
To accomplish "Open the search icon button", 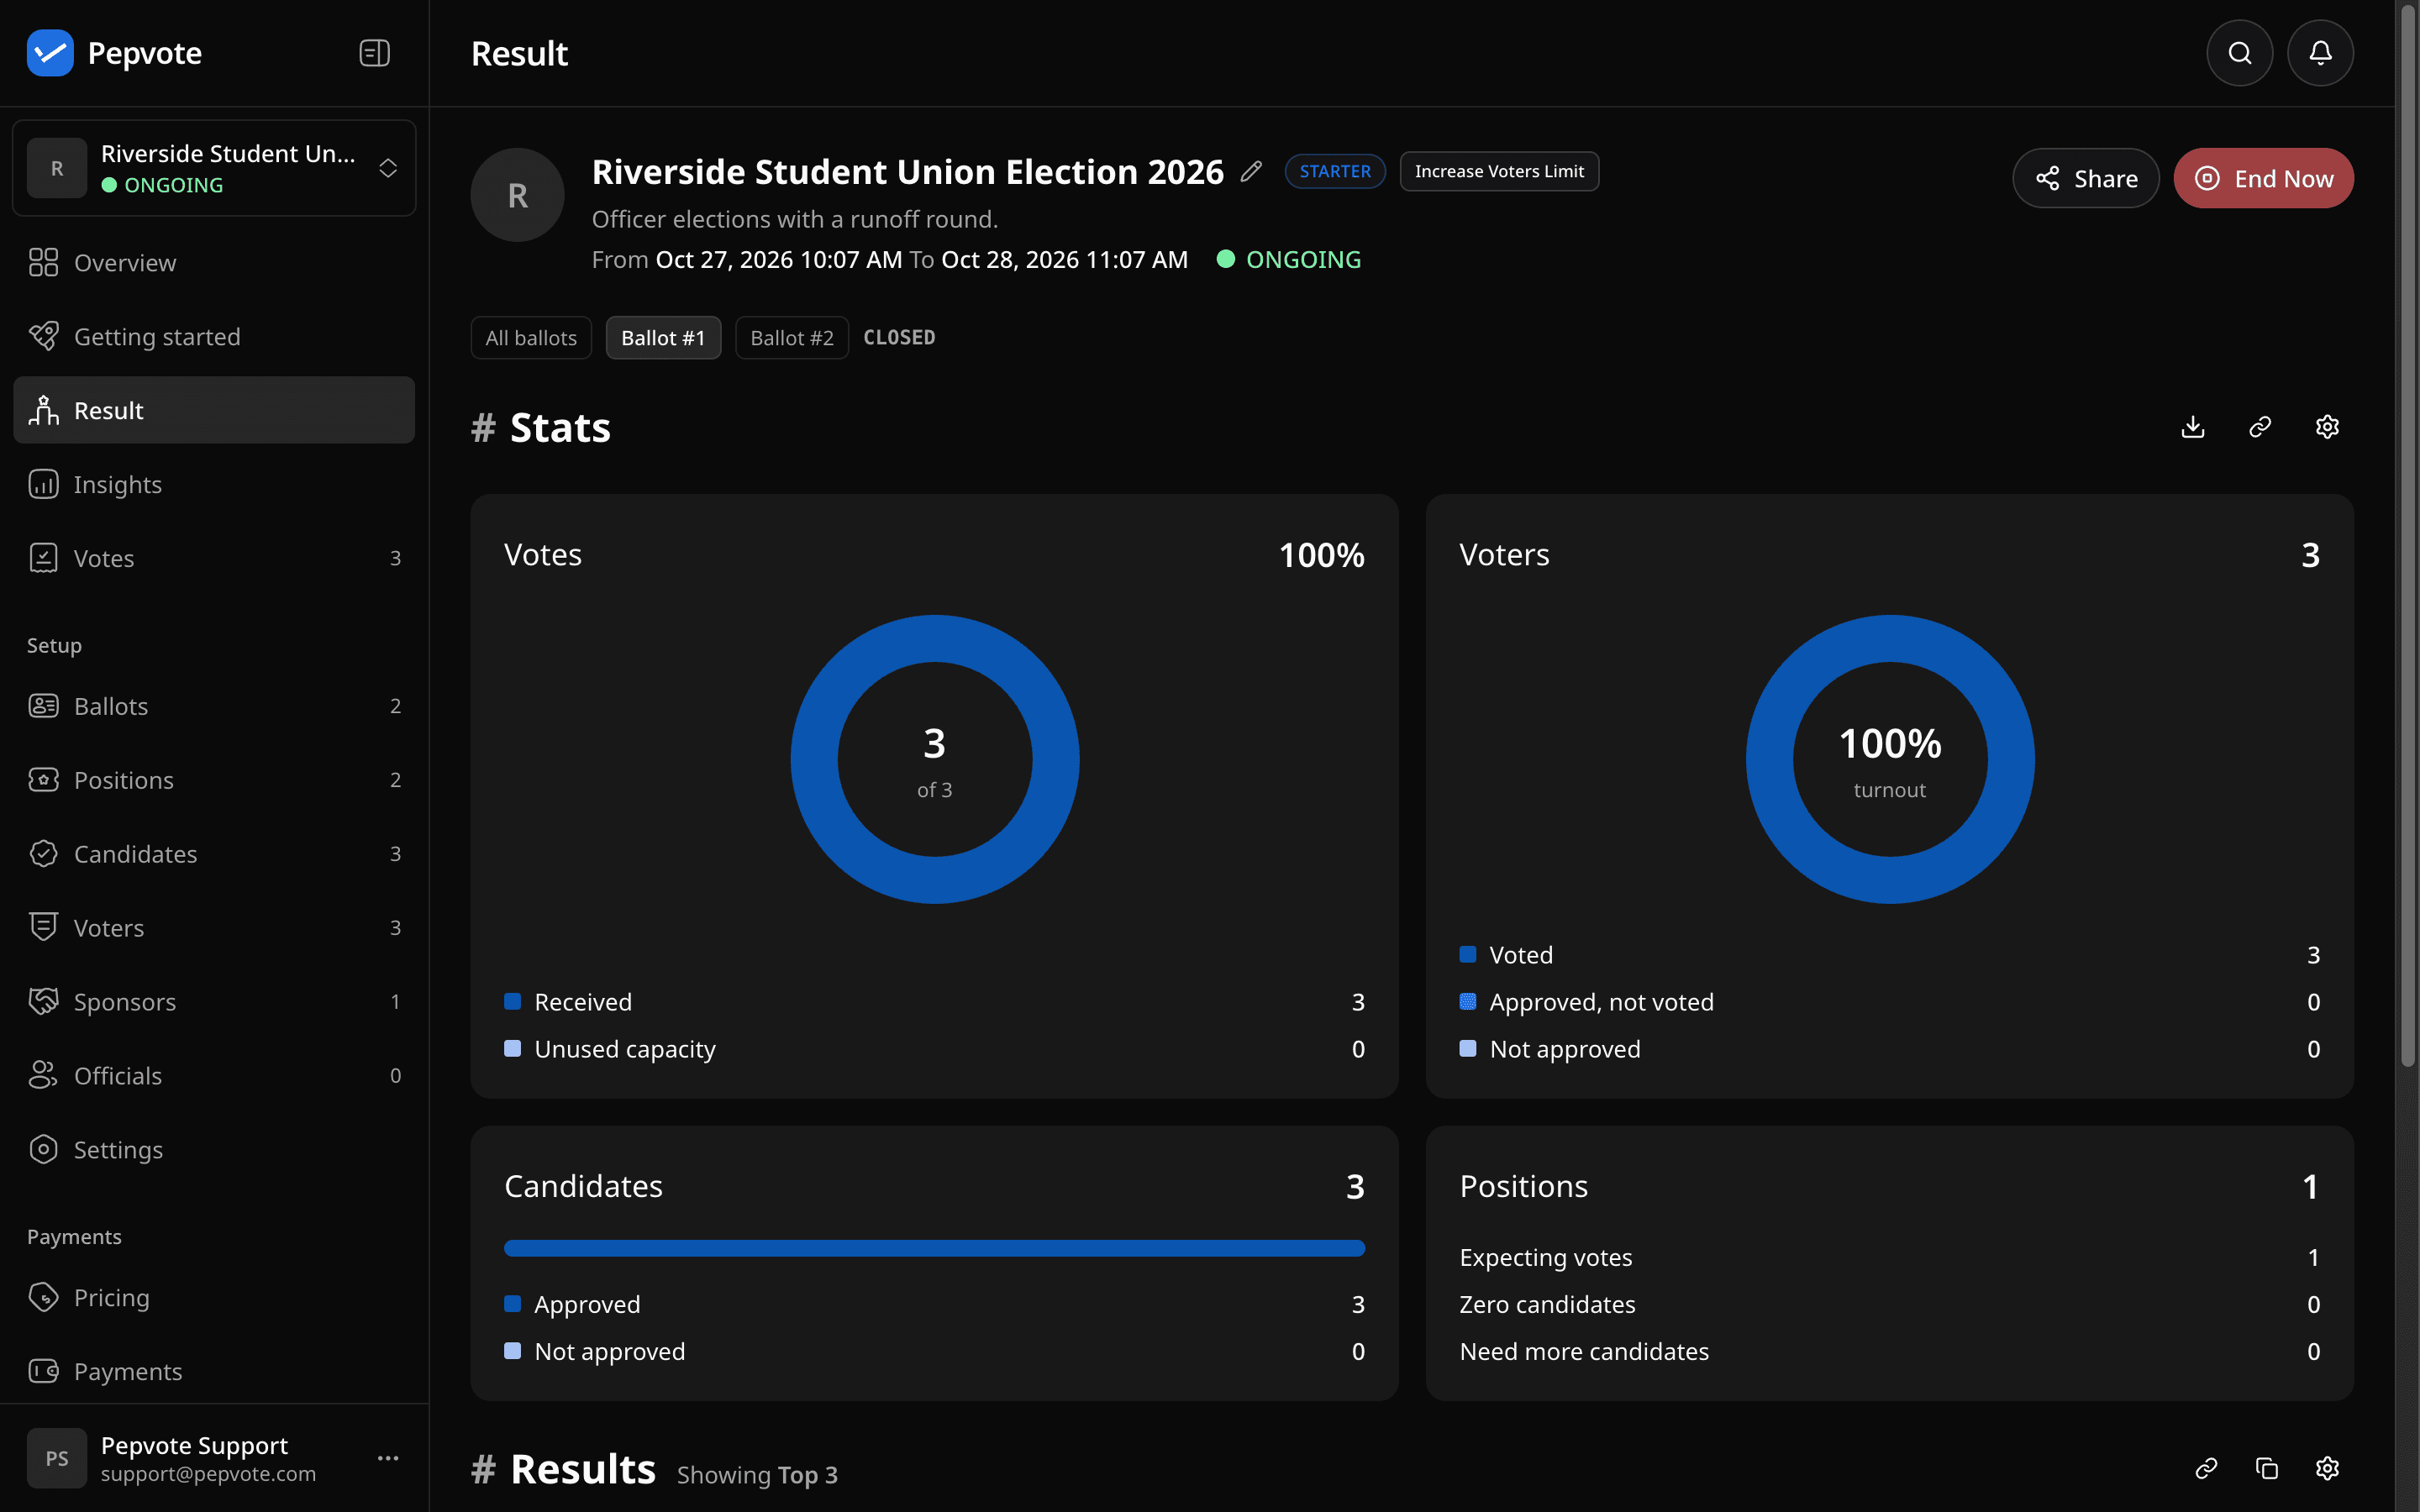I will 2239,53.
